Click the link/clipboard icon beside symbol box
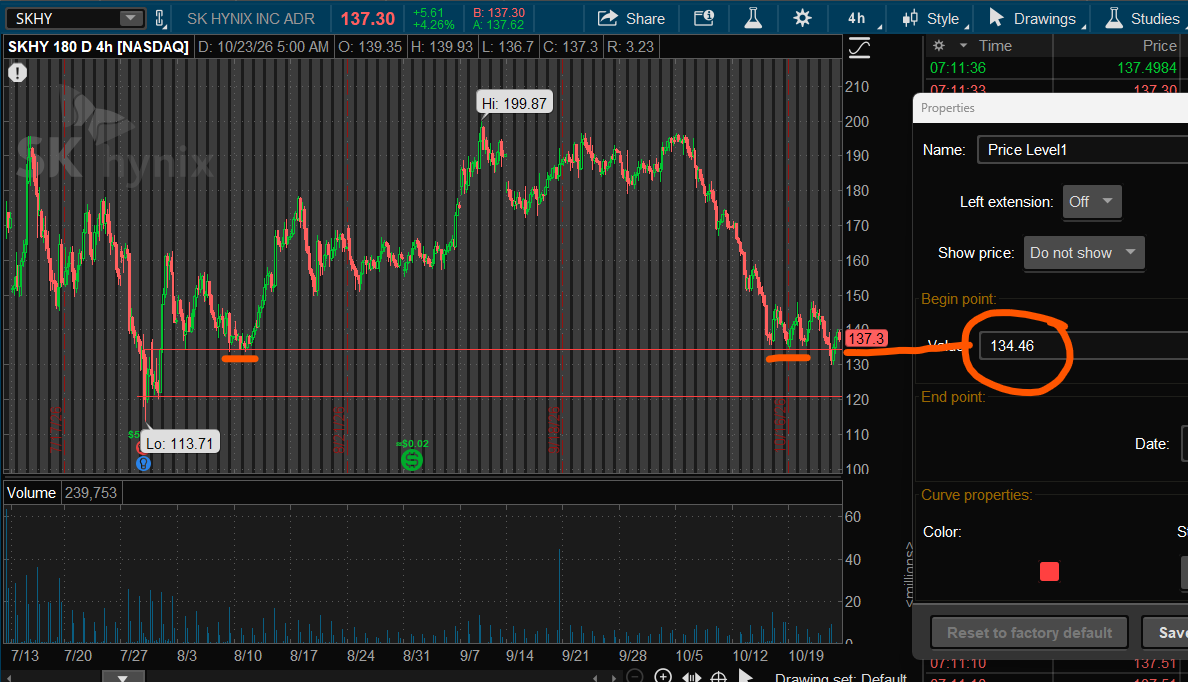Image resolution: width=1188 pixels, height=682 pixels. tap(160, 18)
